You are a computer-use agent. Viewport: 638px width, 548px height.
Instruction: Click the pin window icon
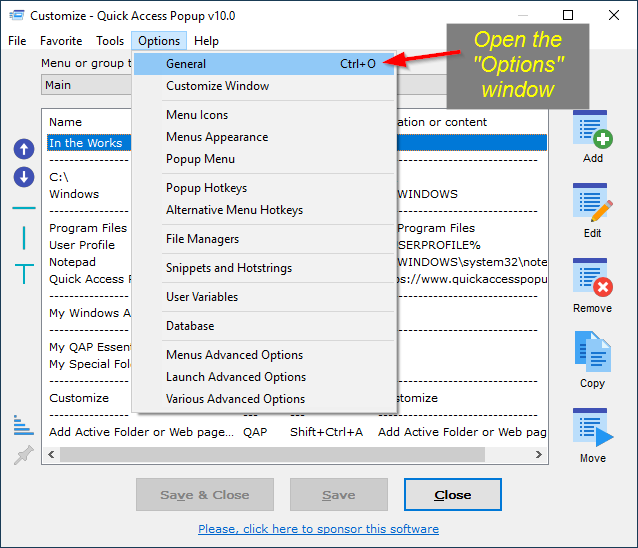point(24,455)
